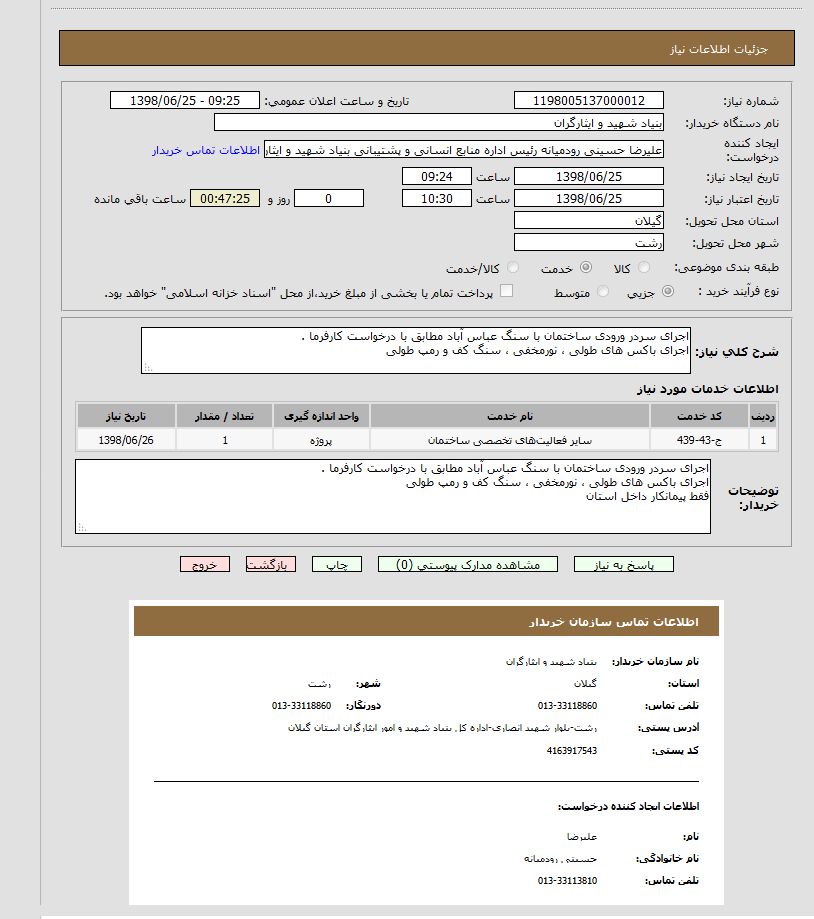Viewport: 814px width, 919px height.
Task: Select the متوسط purchase type radio
Action: (x=603, y=292)
